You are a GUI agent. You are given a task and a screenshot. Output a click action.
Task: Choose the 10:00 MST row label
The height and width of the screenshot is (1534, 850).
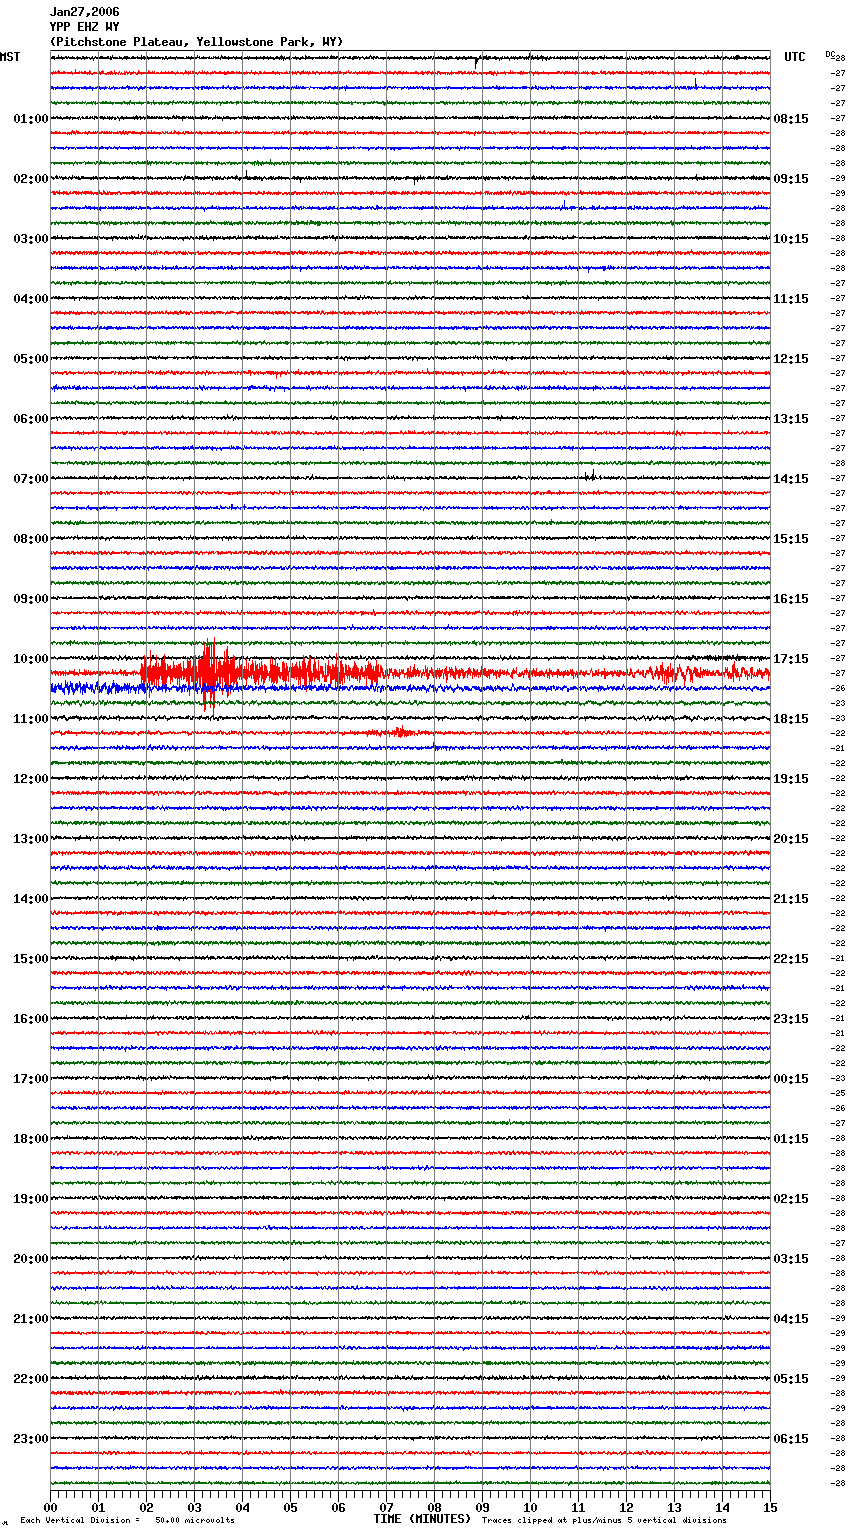tap(30, 659)
